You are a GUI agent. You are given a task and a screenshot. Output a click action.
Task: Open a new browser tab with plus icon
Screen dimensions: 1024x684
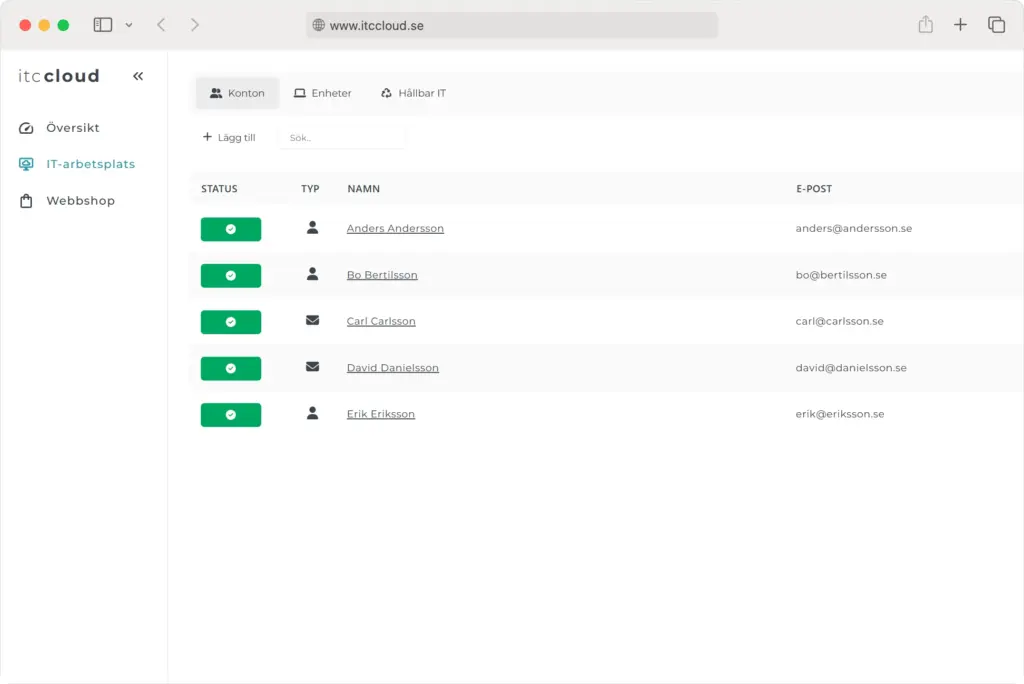point(960,25)
